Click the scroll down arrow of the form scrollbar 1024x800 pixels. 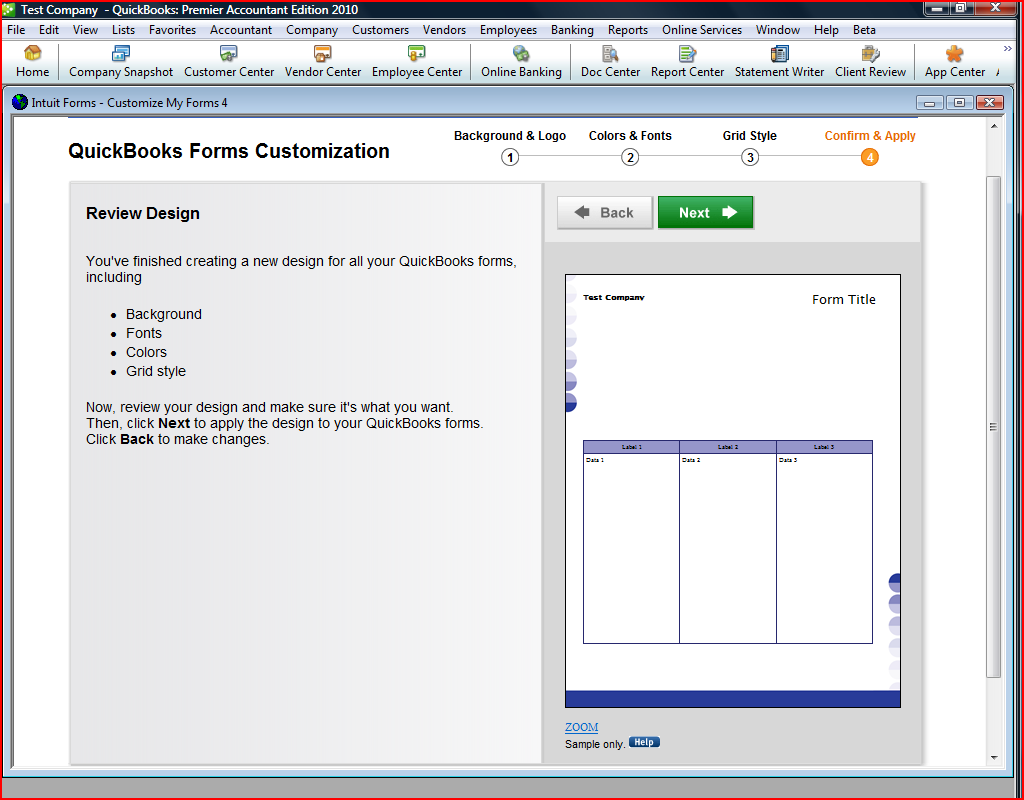pos(994,758)
